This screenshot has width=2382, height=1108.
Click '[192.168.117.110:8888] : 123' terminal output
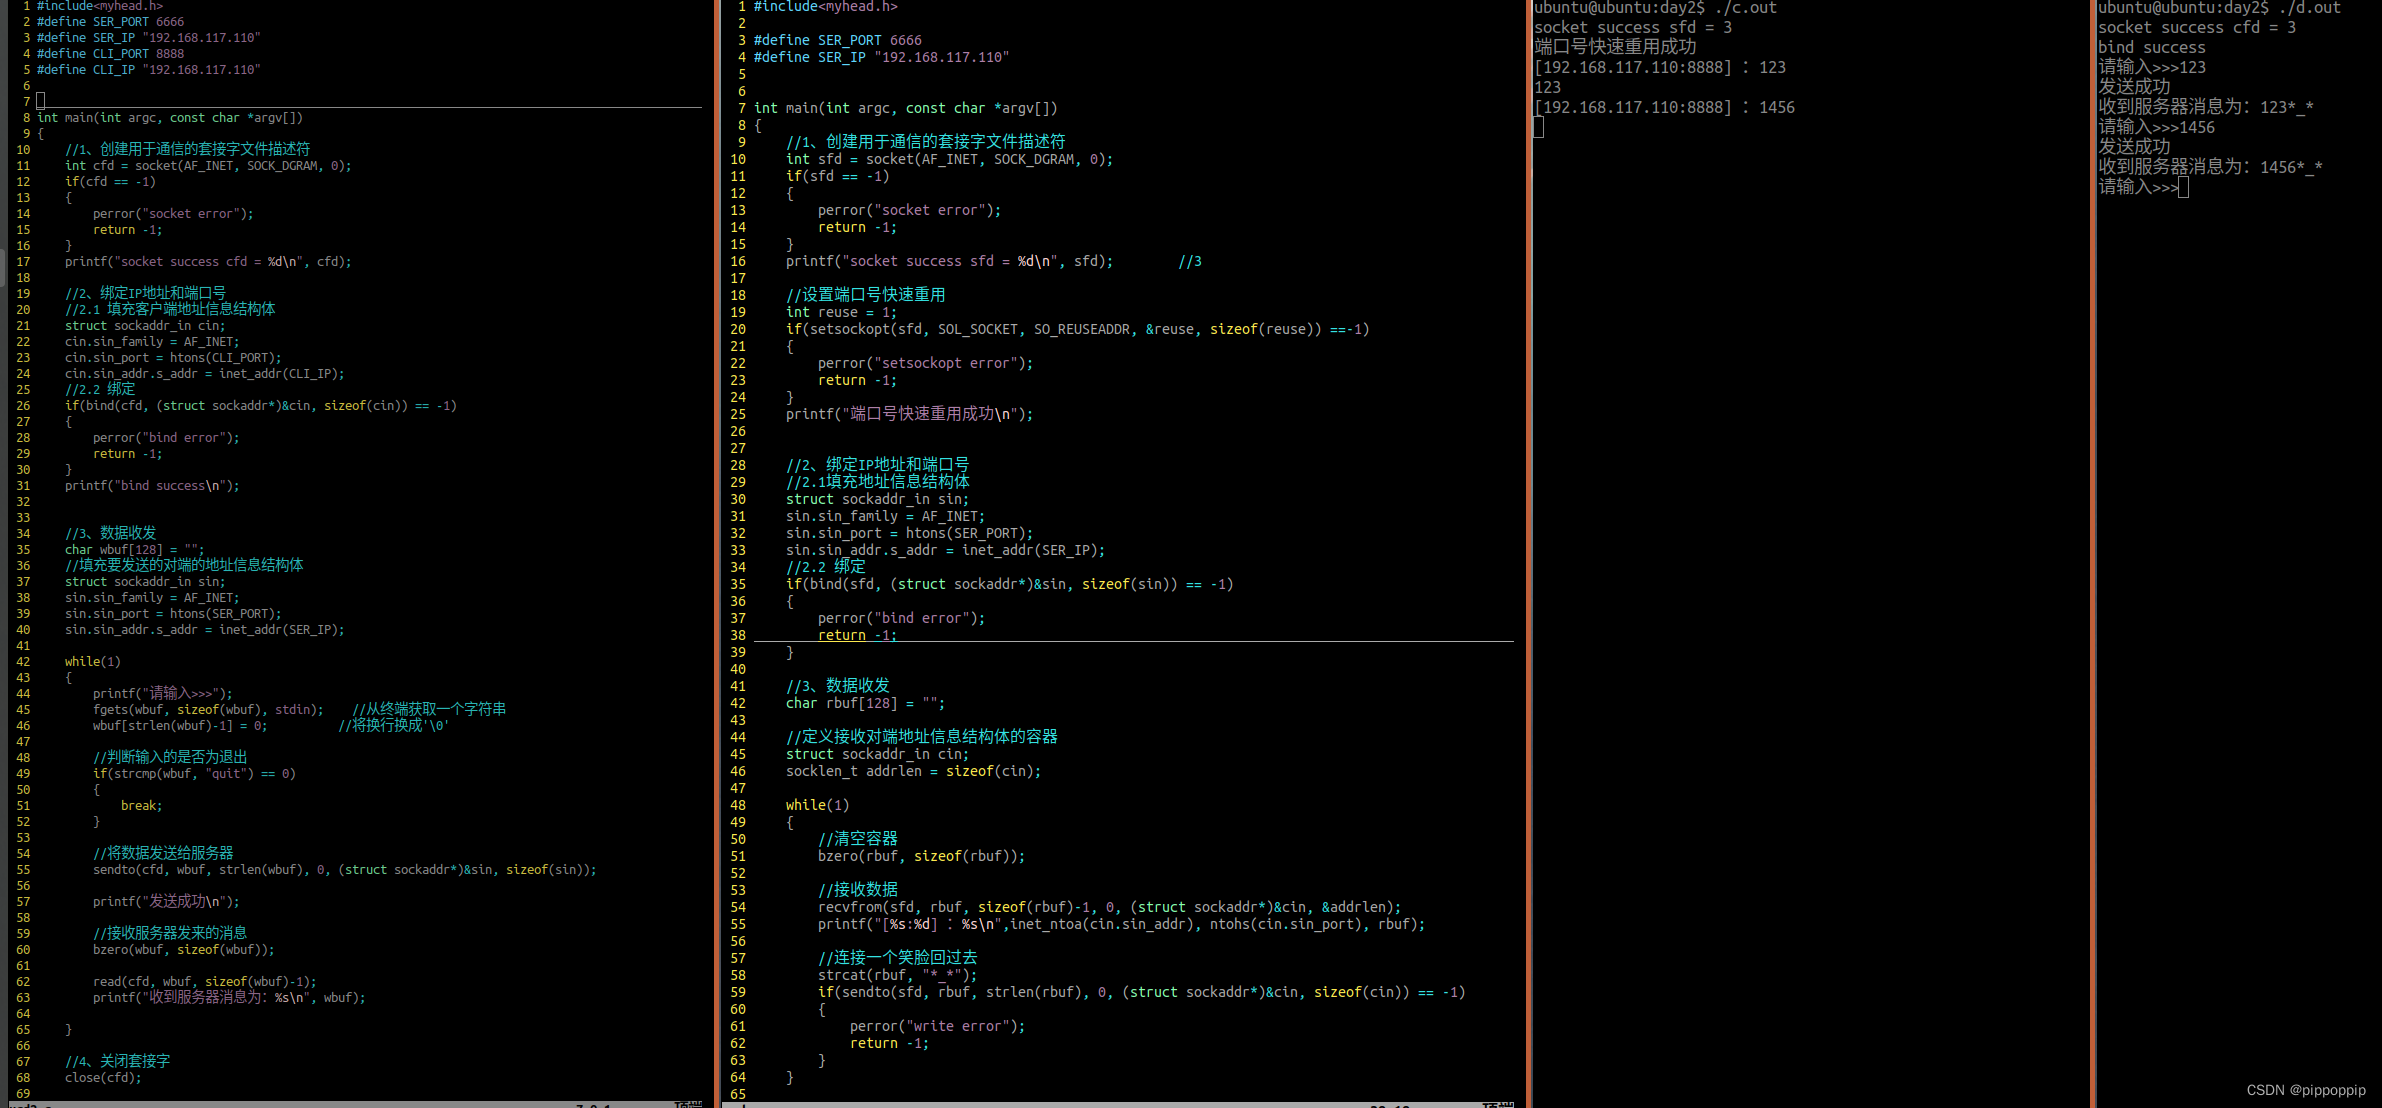pos(1660,68)
